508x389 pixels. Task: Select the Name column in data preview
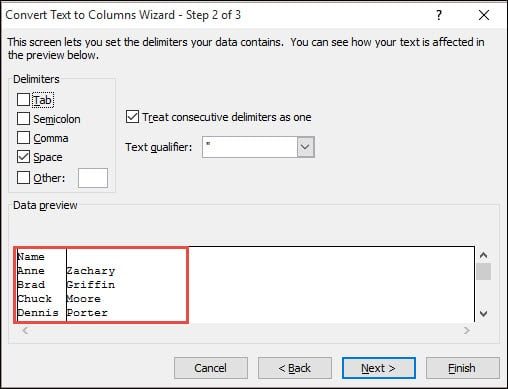click(41, 285)
